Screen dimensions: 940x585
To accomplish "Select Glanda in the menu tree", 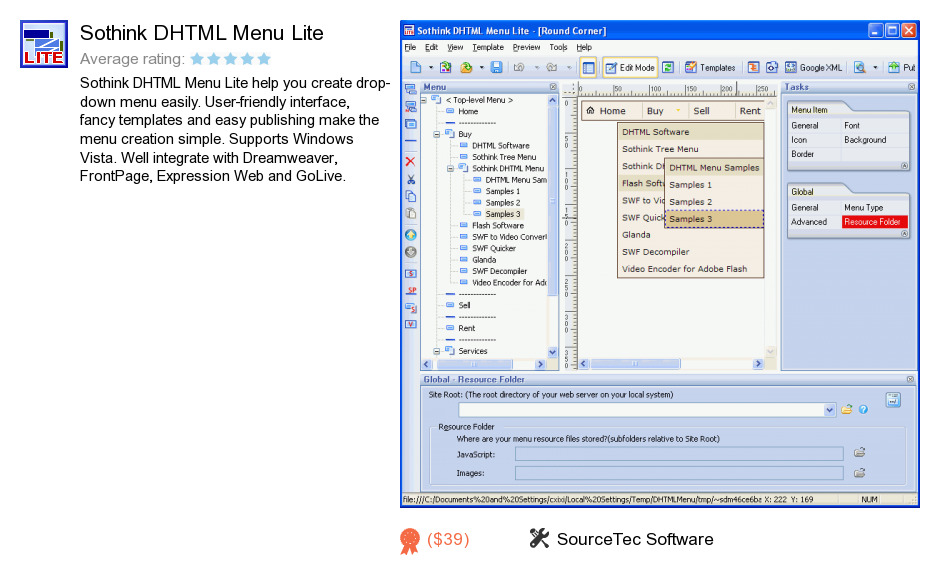I will click(484, 260).
